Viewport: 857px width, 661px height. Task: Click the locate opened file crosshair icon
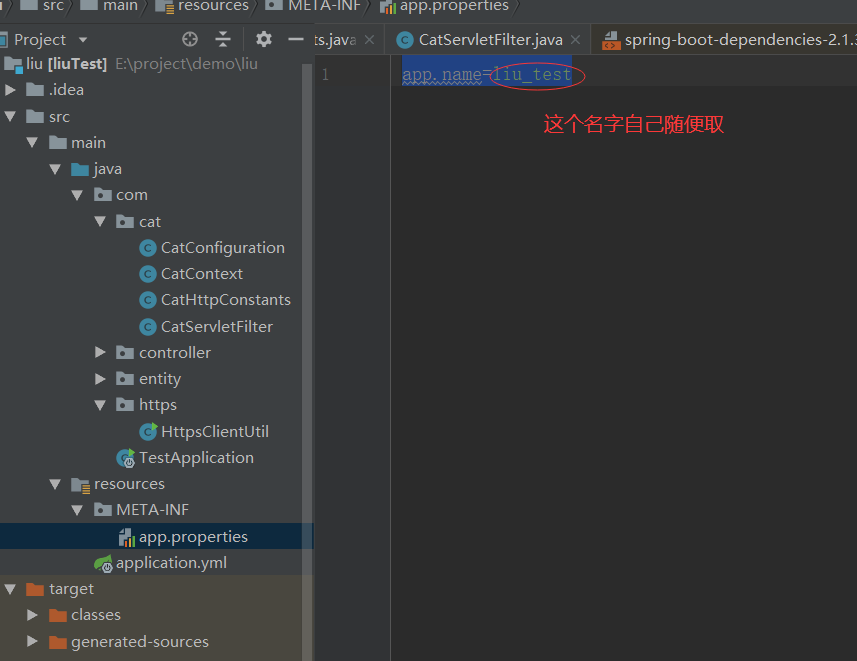pos(189,38)
